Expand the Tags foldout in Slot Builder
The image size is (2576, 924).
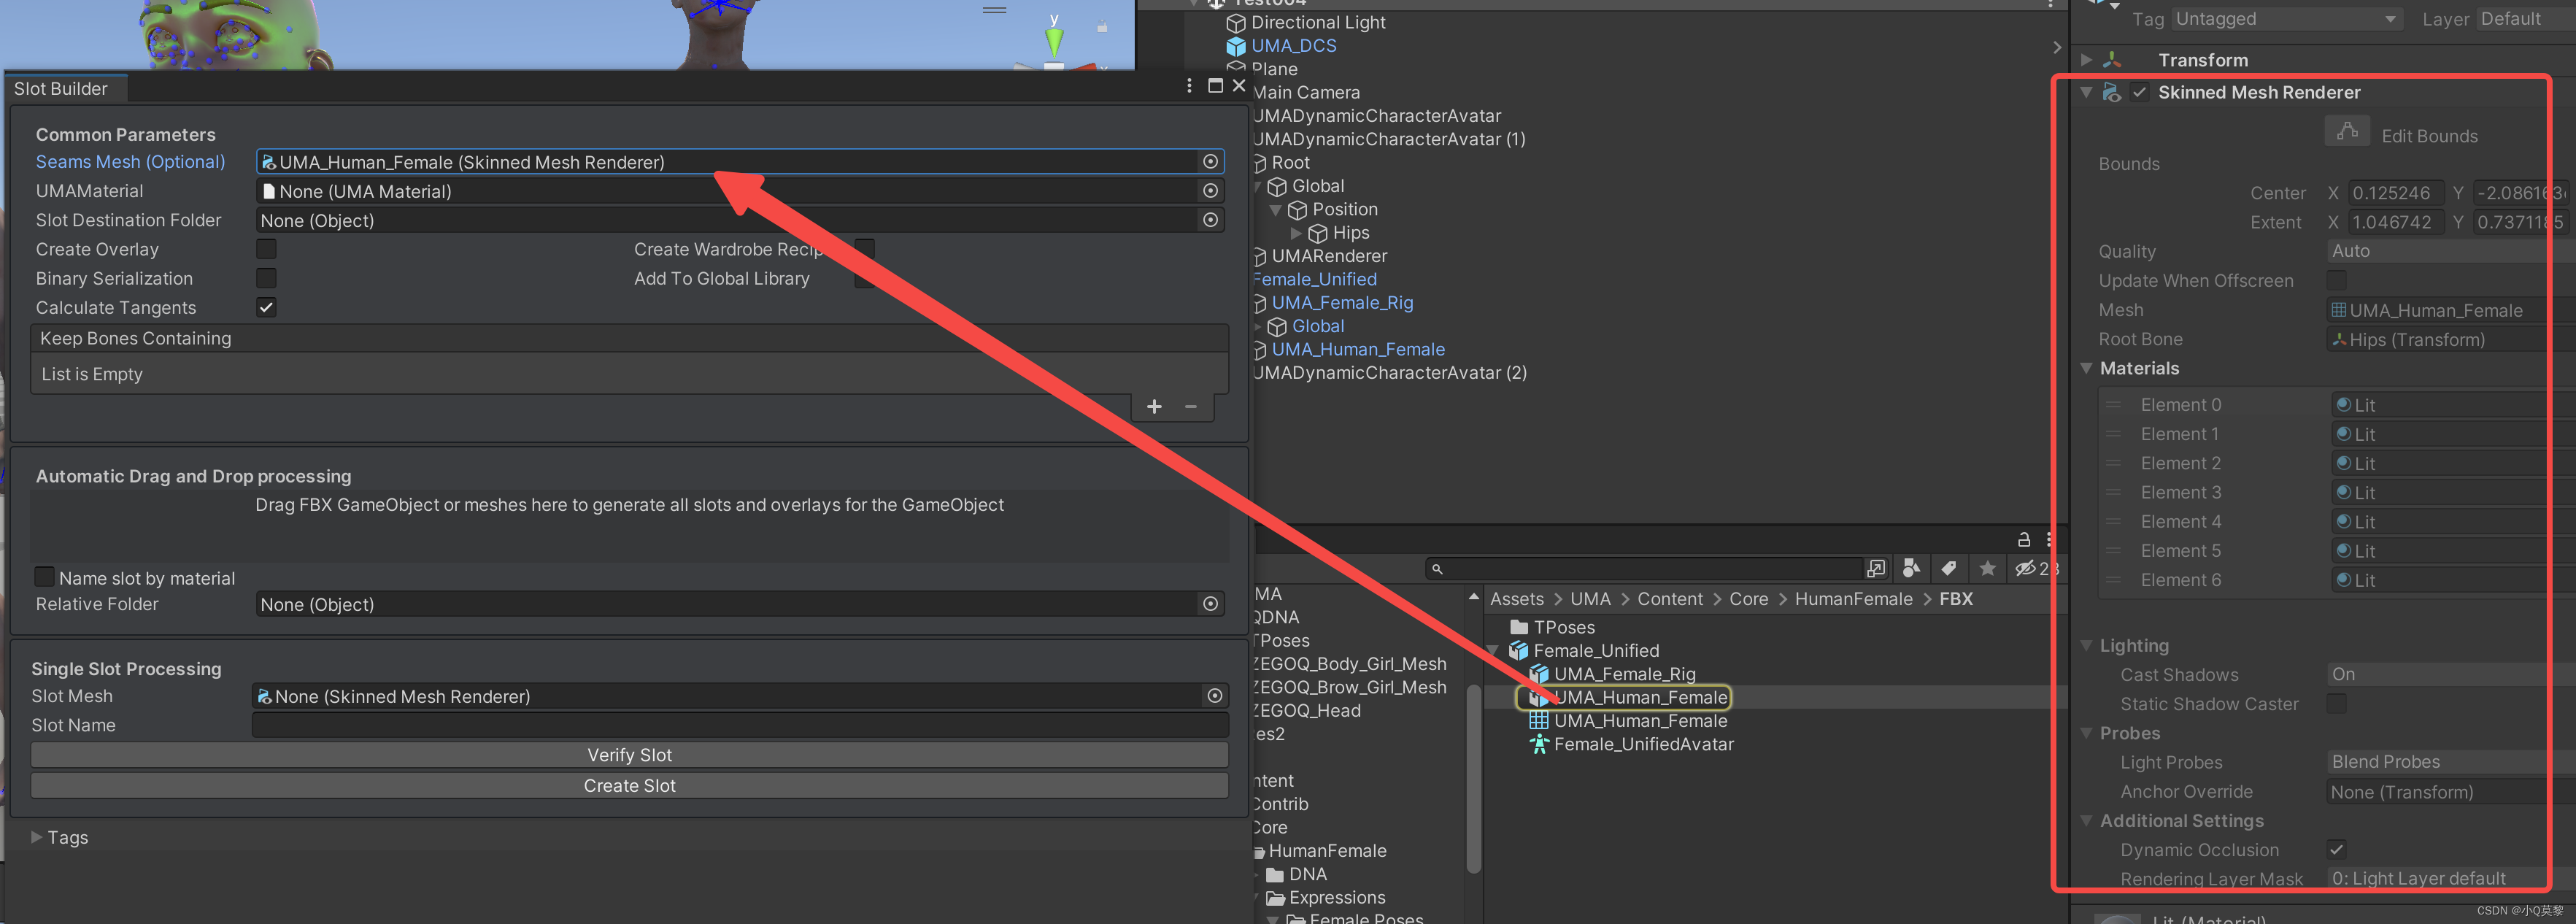tap(38, 837)
